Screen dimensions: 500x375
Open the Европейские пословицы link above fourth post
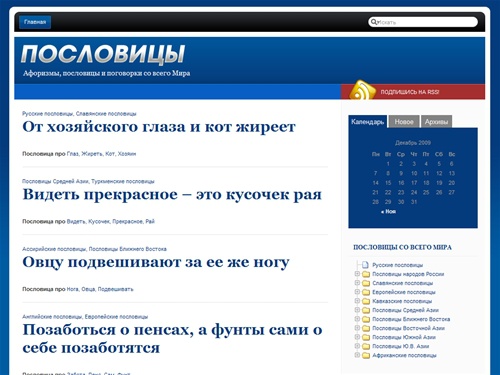[116, 317]
